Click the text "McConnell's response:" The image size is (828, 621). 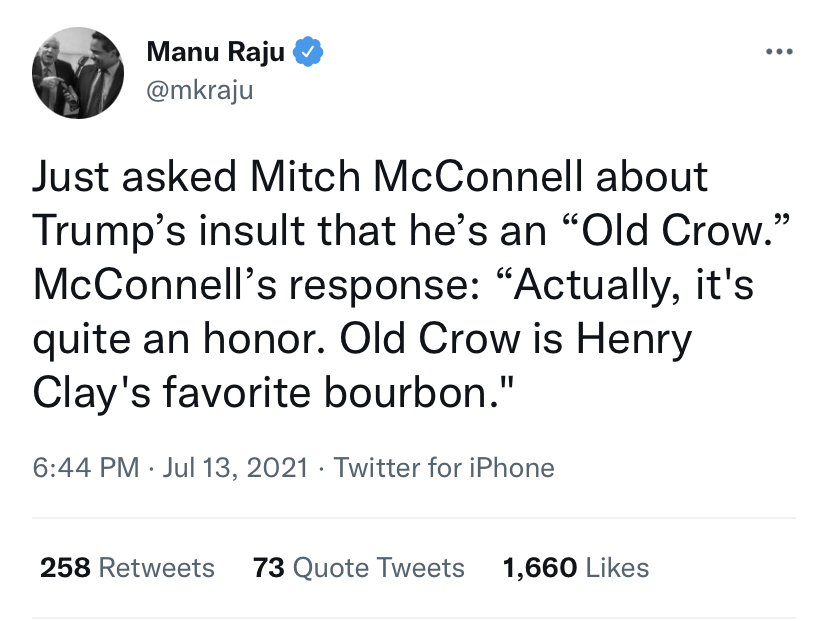[x=257, y=285]
